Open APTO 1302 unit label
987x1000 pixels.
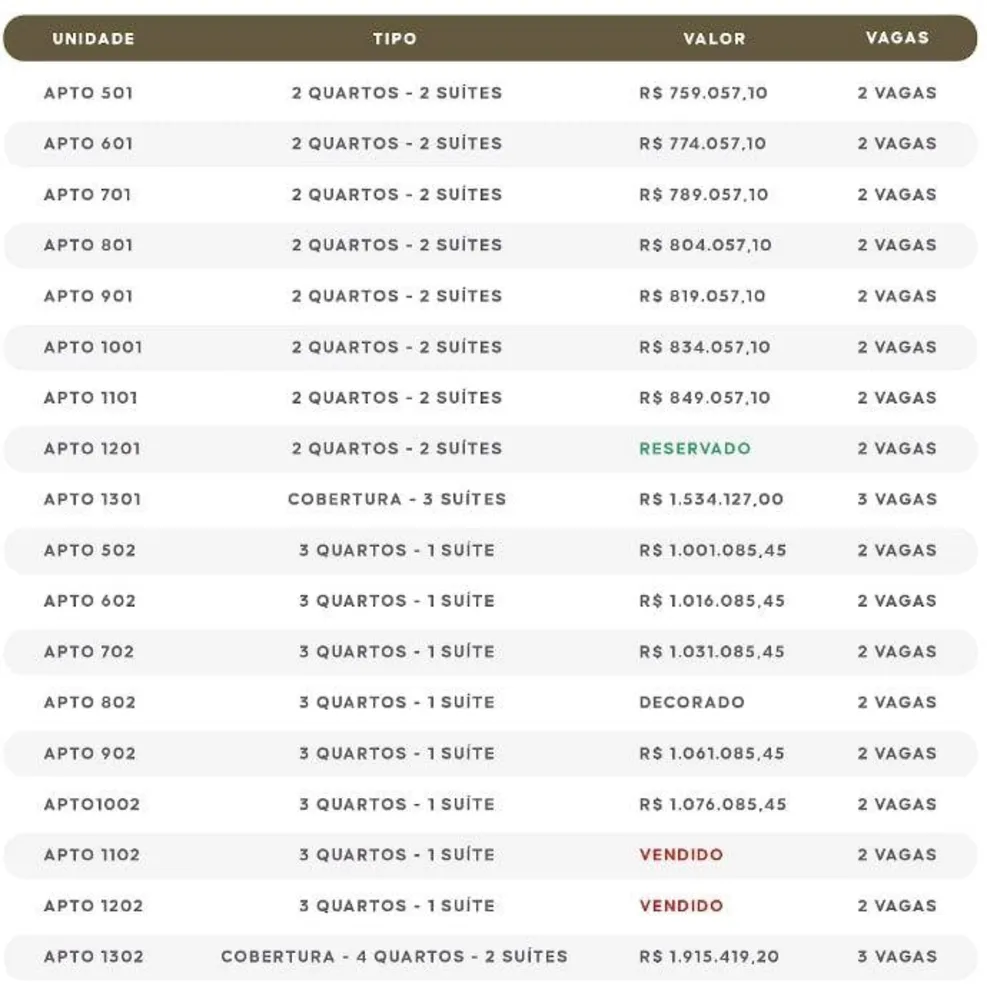click(x=94, y=957)
